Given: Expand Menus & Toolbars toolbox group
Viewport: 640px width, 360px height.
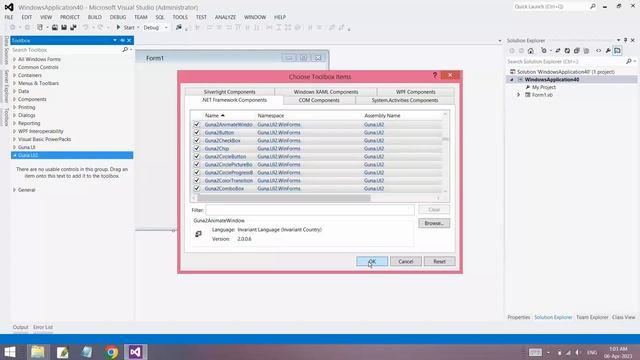Looking at the screenshot, I should point(15,83).
